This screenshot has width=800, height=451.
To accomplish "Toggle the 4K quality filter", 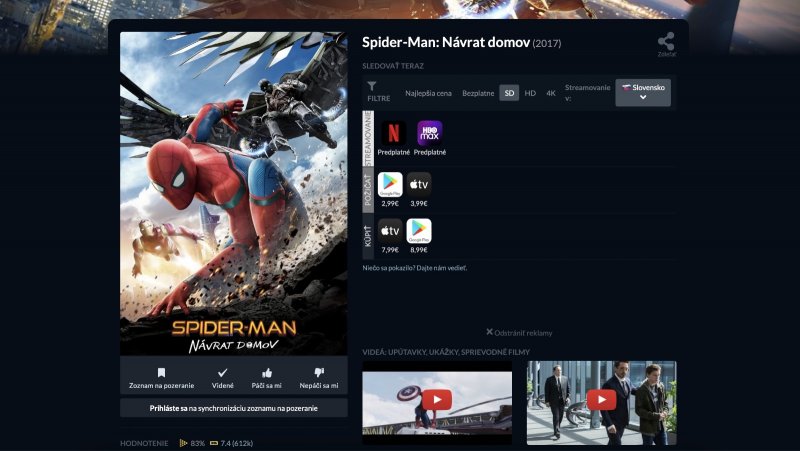I will (x=550, y=93).
